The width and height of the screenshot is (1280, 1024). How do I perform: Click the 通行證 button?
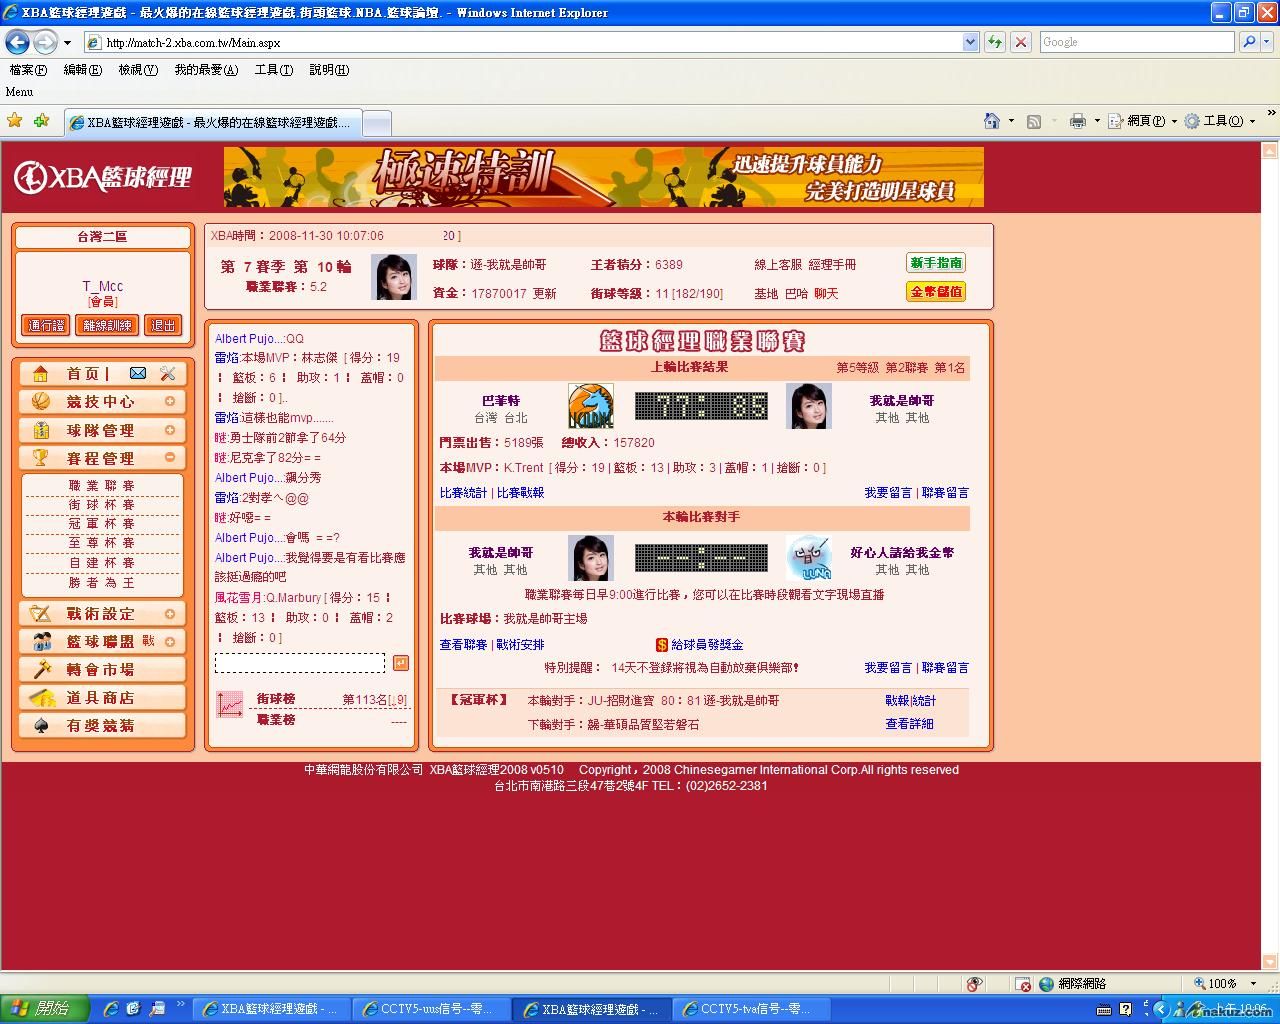[46, 325]
